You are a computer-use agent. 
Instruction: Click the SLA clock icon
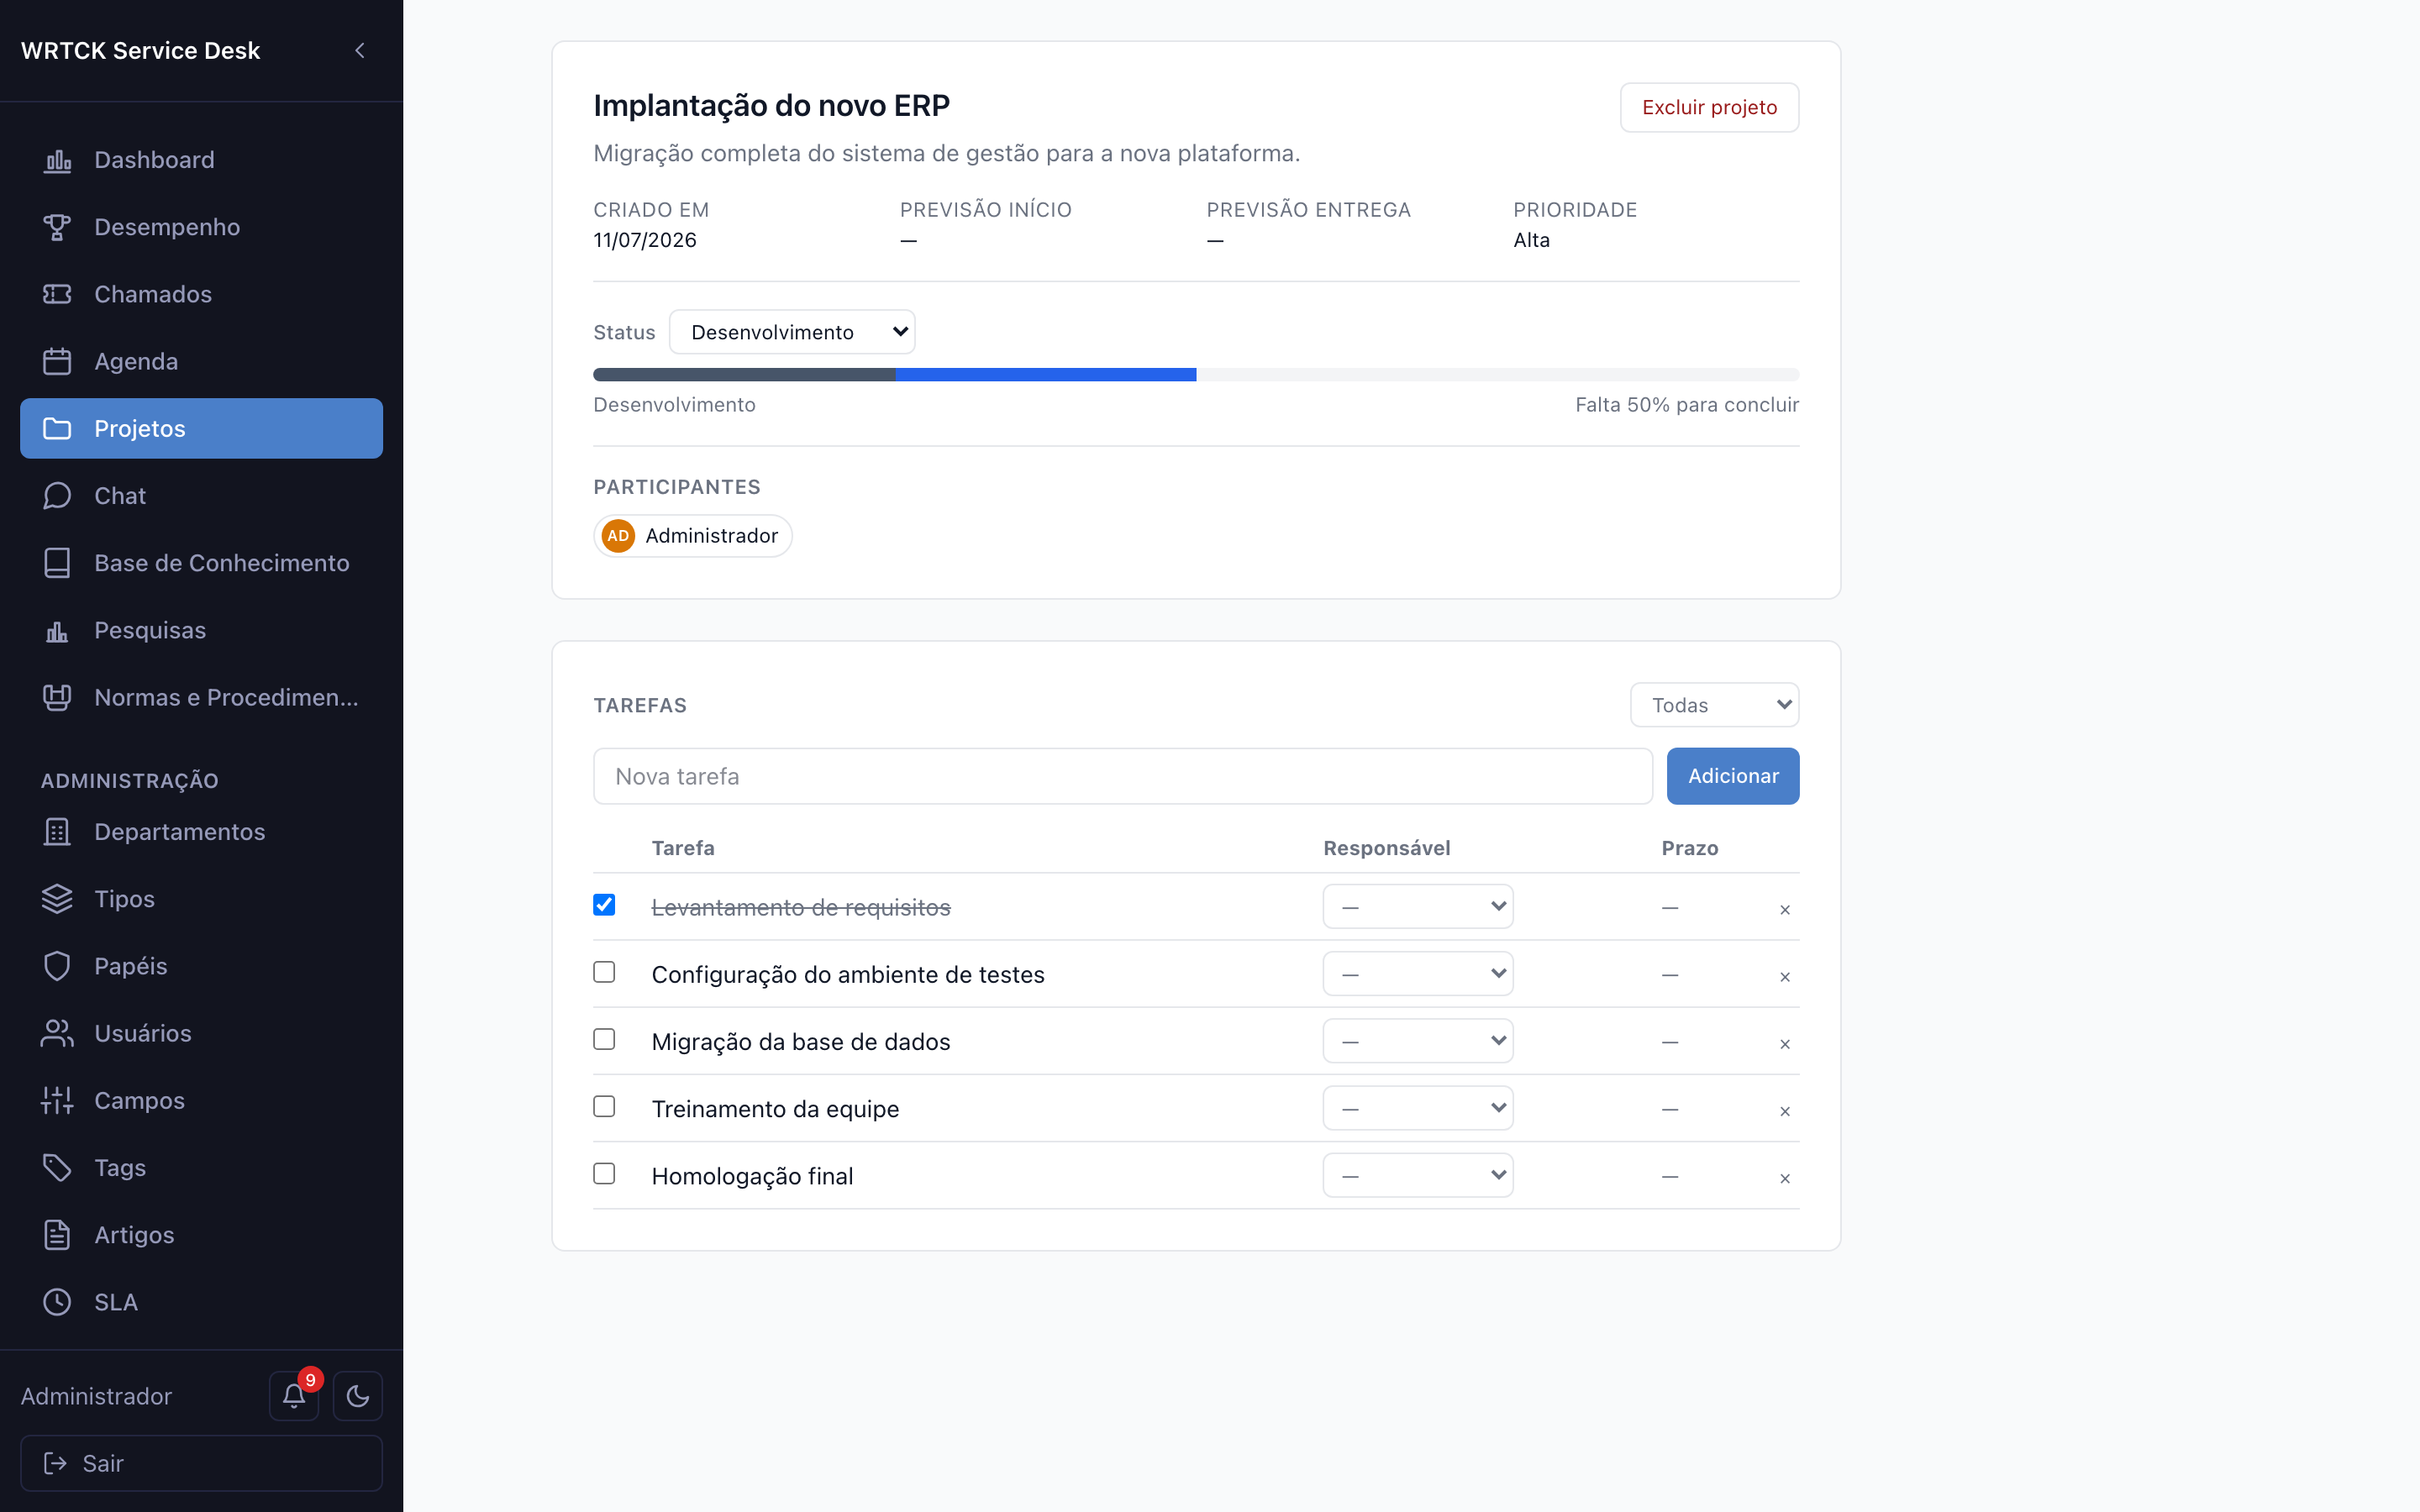(57, 1302)
